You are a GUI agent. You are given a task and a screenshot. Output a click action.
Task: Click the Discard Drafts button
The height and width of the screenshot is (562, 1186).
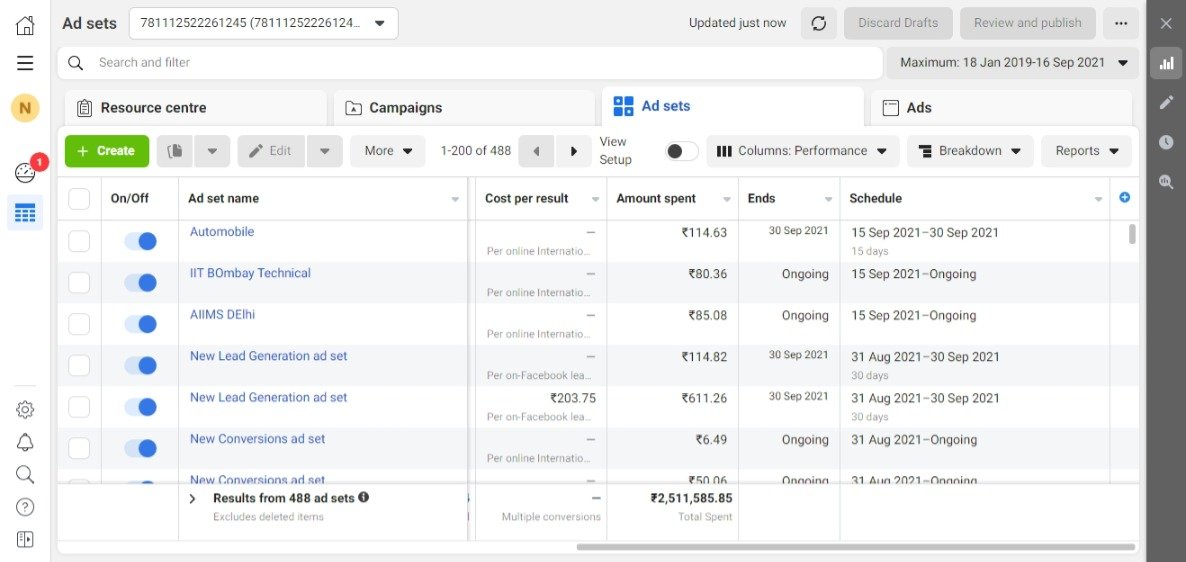pyautogui.click(x=898, y=23)
